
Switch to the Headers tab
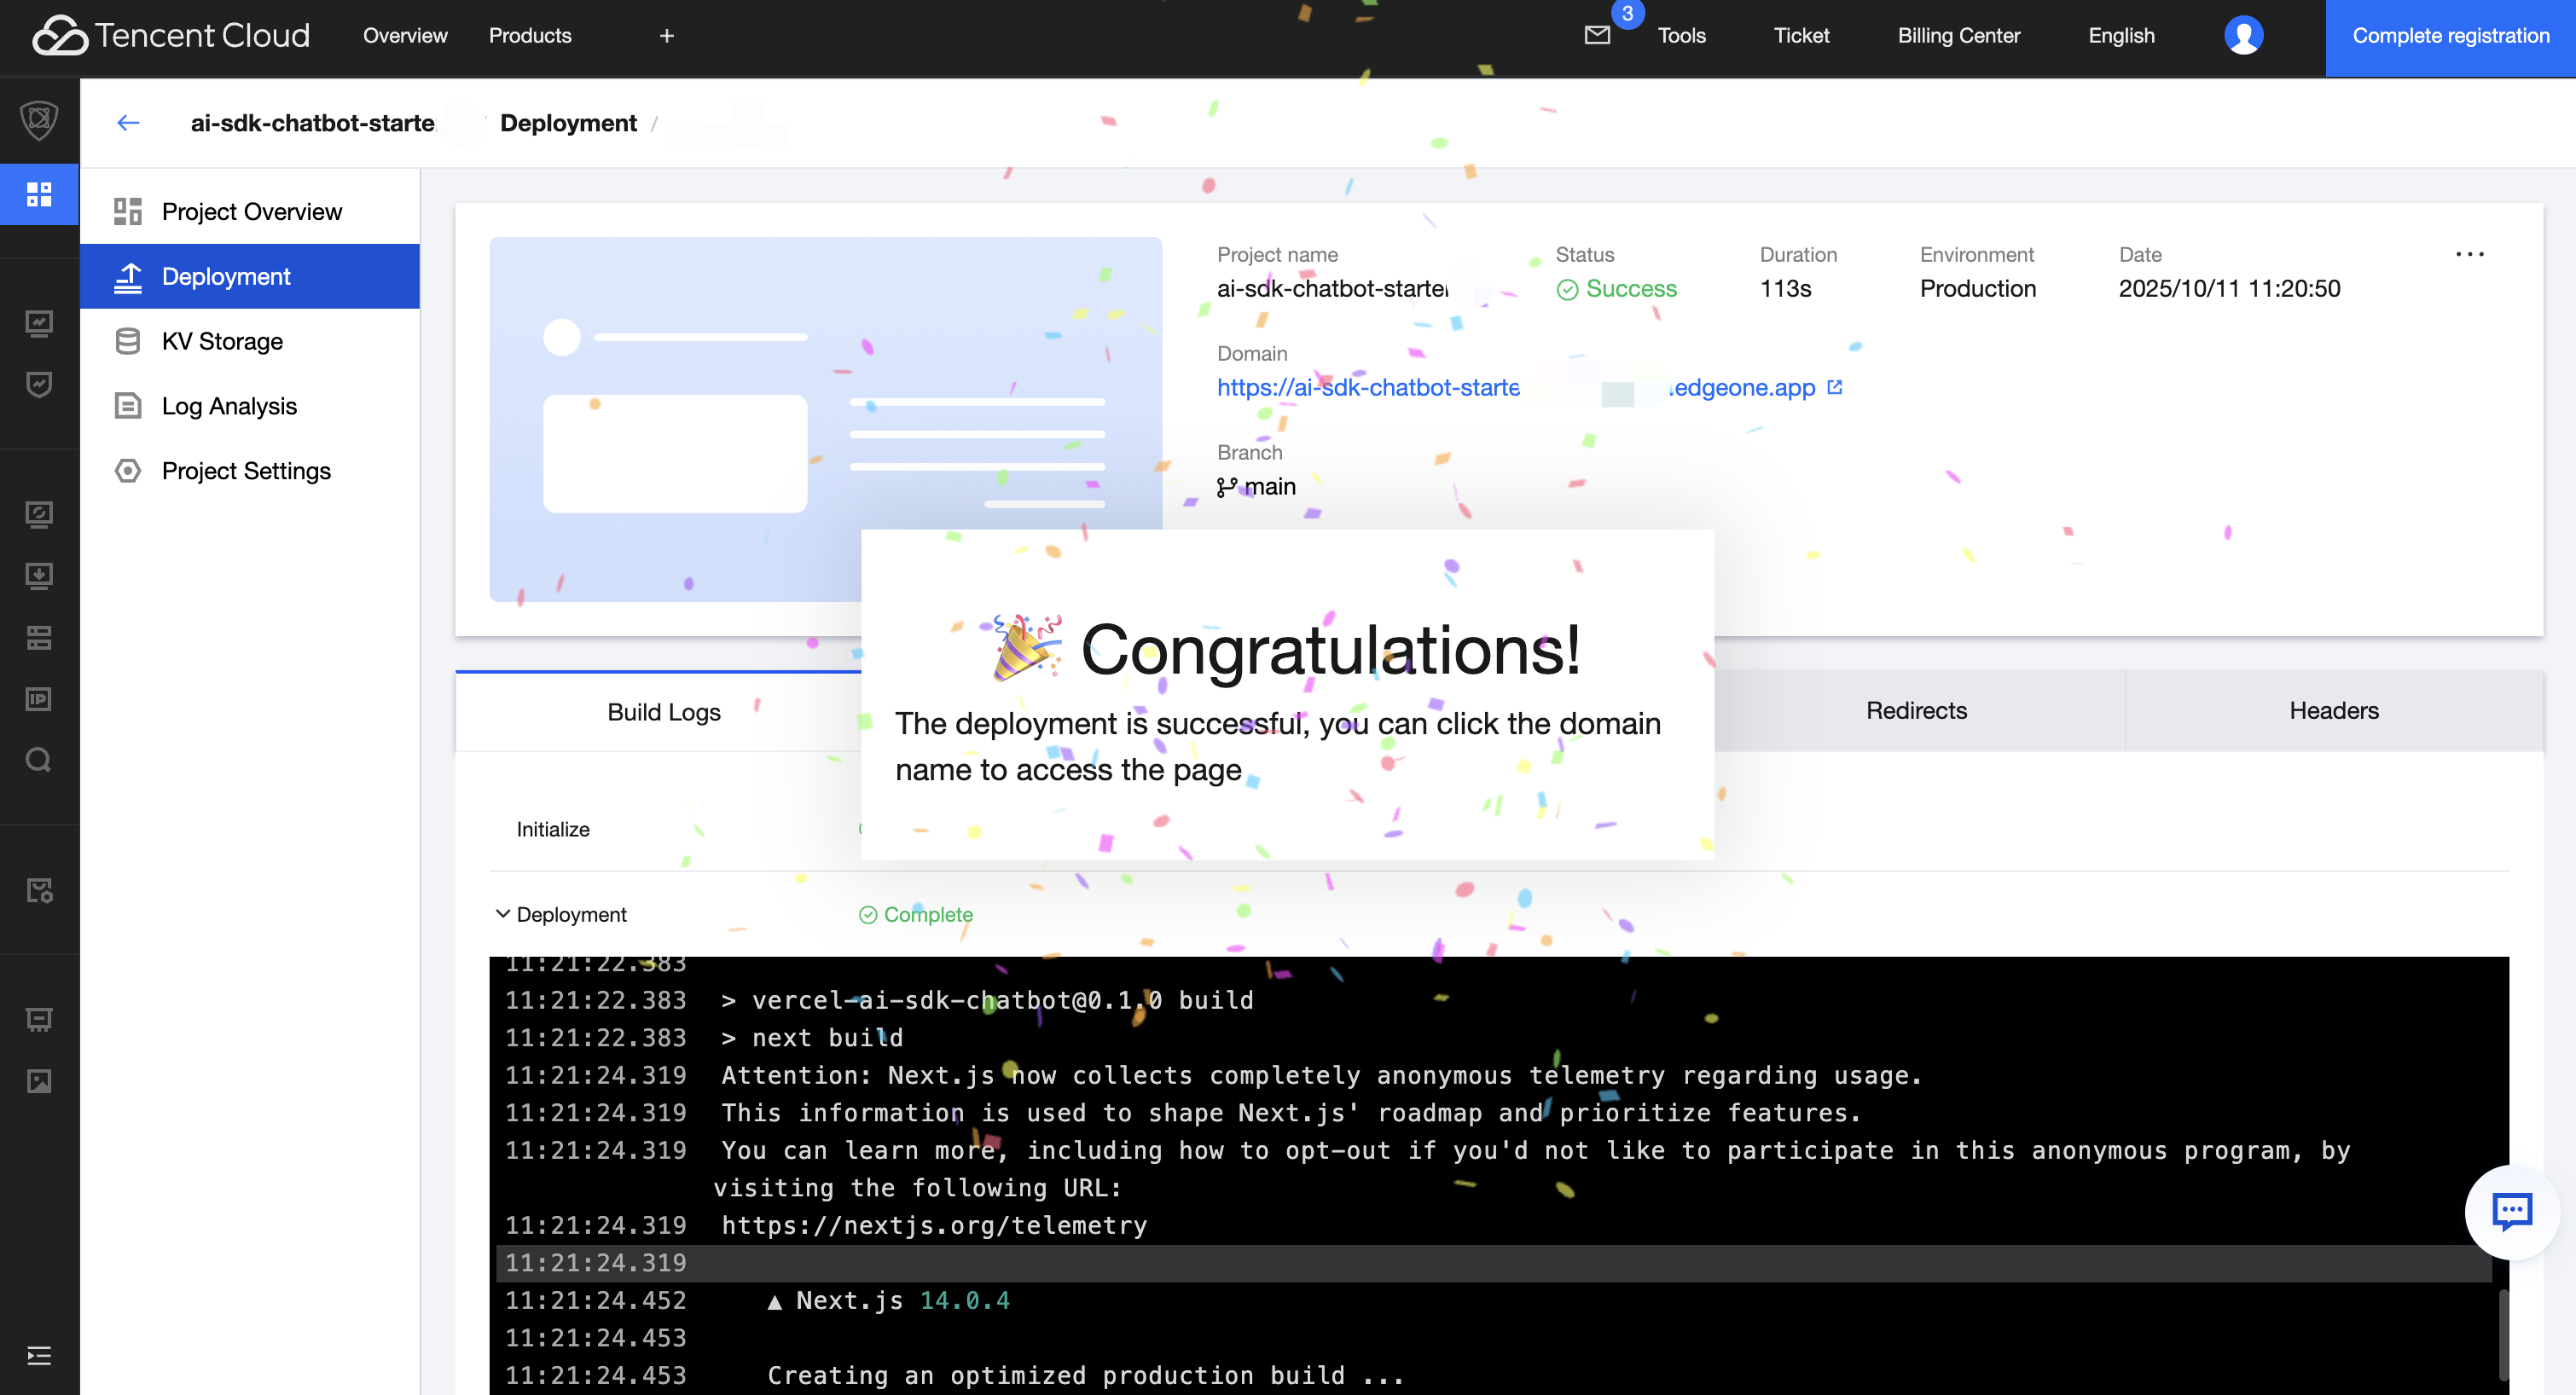2333,711
